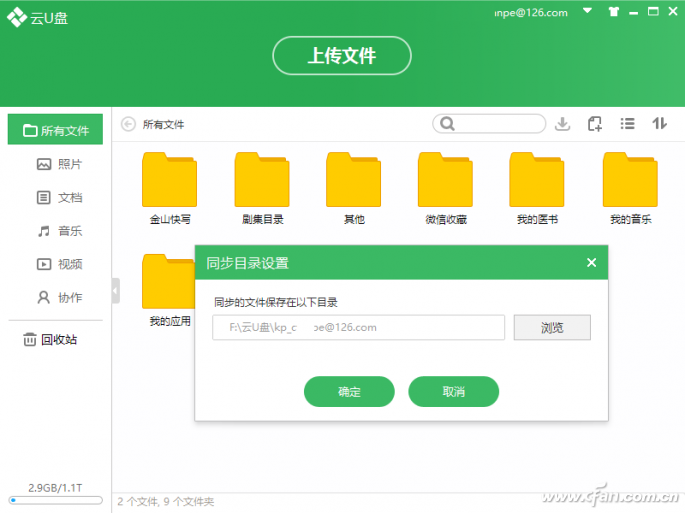
Task: Open the skin (shirt) theme icon
Action: coord(614,12)
